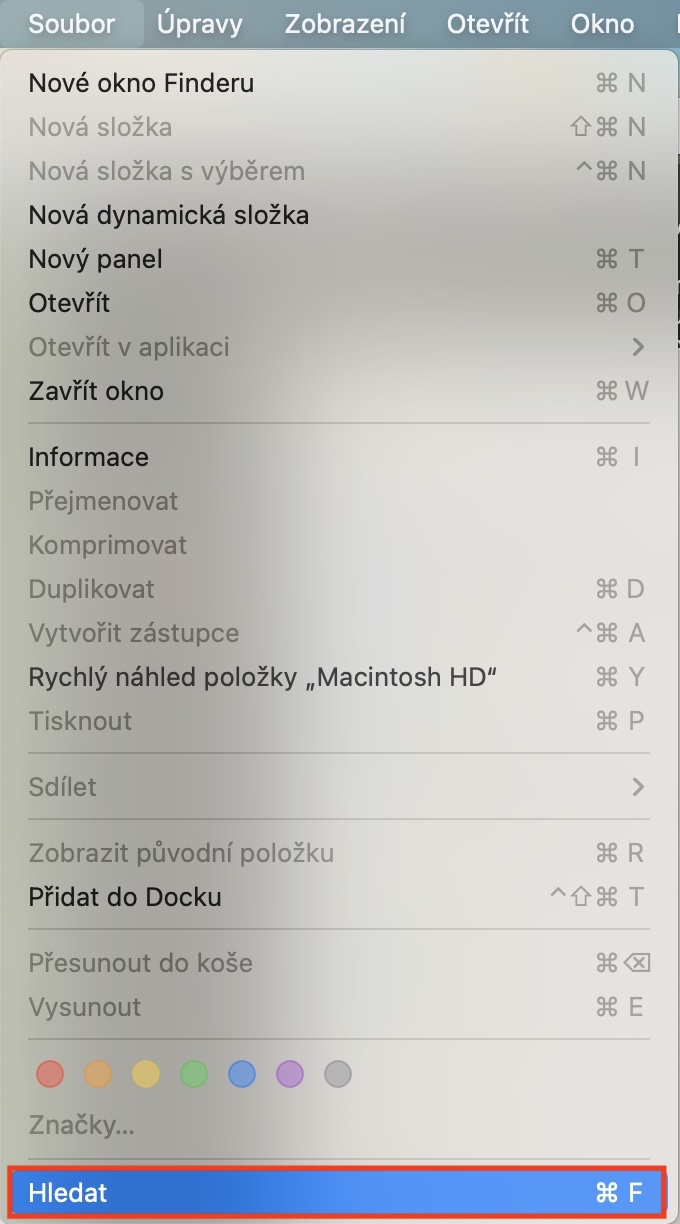Choose the green tag color dot
This screenshot has width=680, height=1224.
pos(193,1074)
